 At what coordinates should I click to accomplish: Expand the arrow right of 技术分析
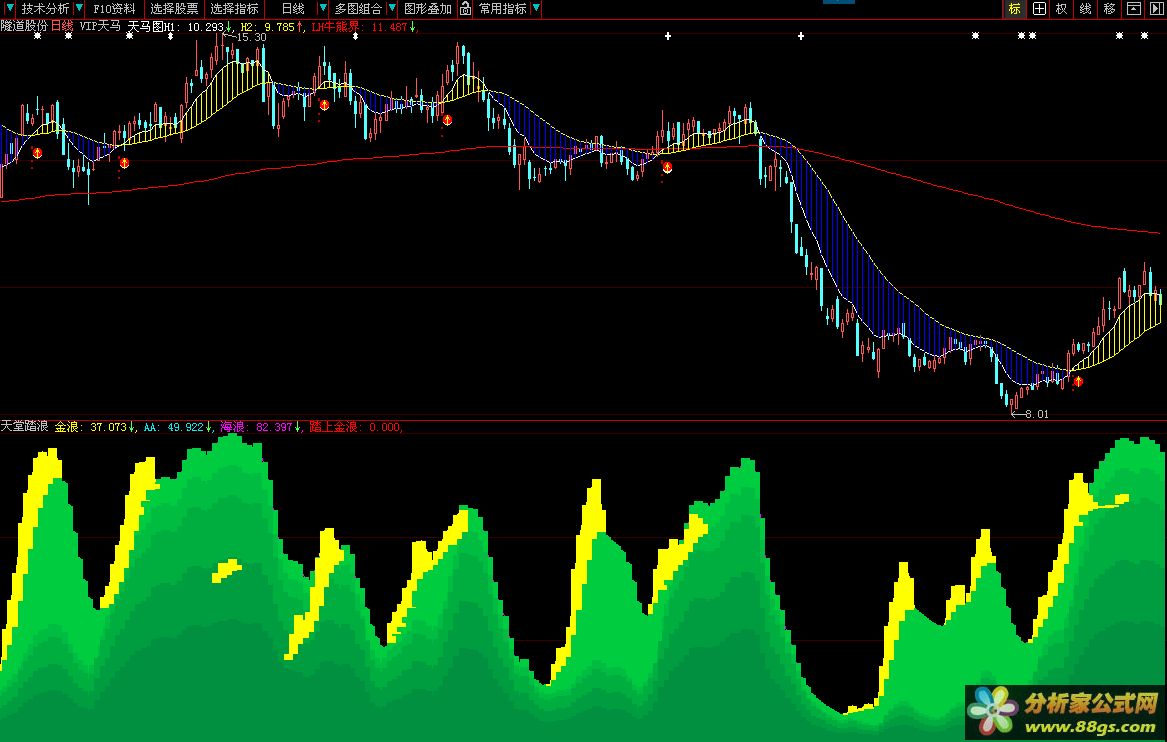79,8
